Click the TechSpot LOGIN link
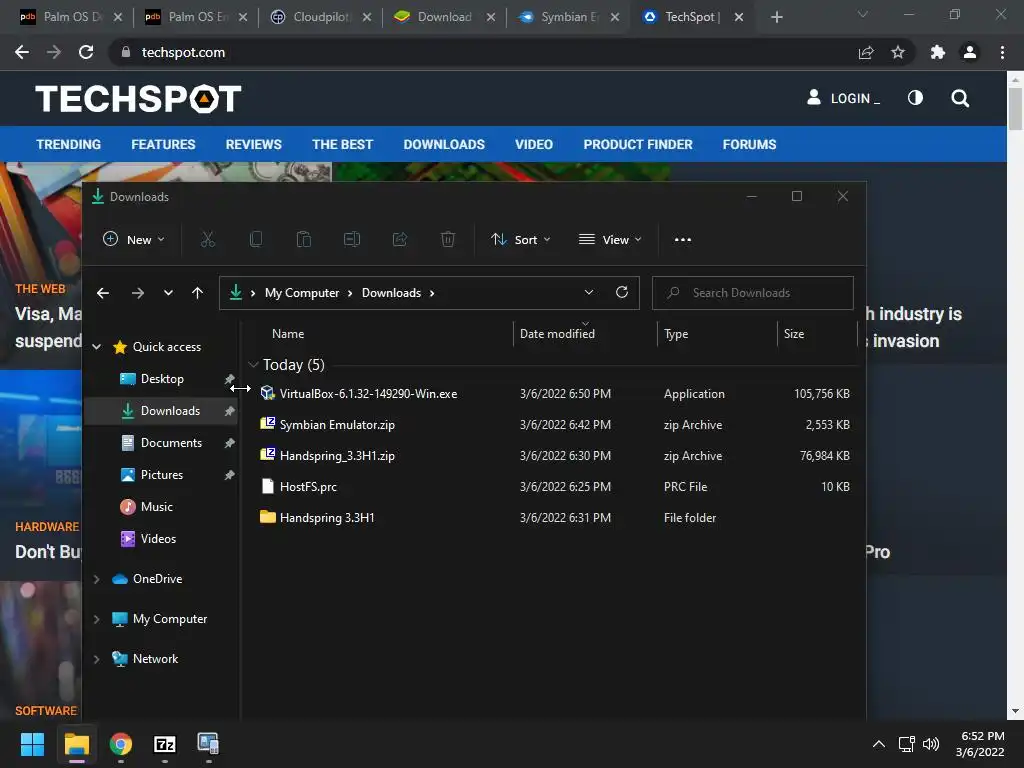The image size is (1024, 768). tap(843, 98)
